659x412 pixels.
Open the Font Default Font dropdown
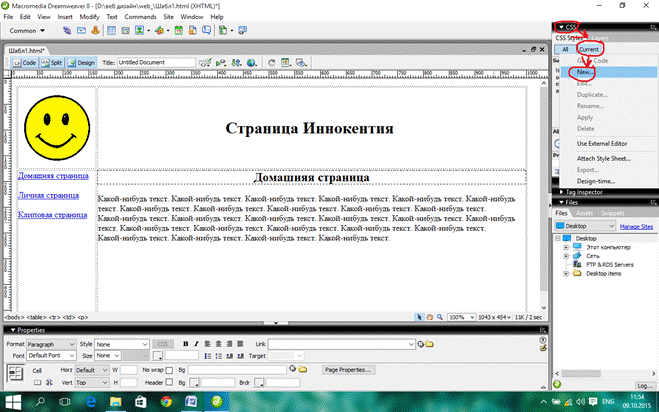(x=51, y=356)
